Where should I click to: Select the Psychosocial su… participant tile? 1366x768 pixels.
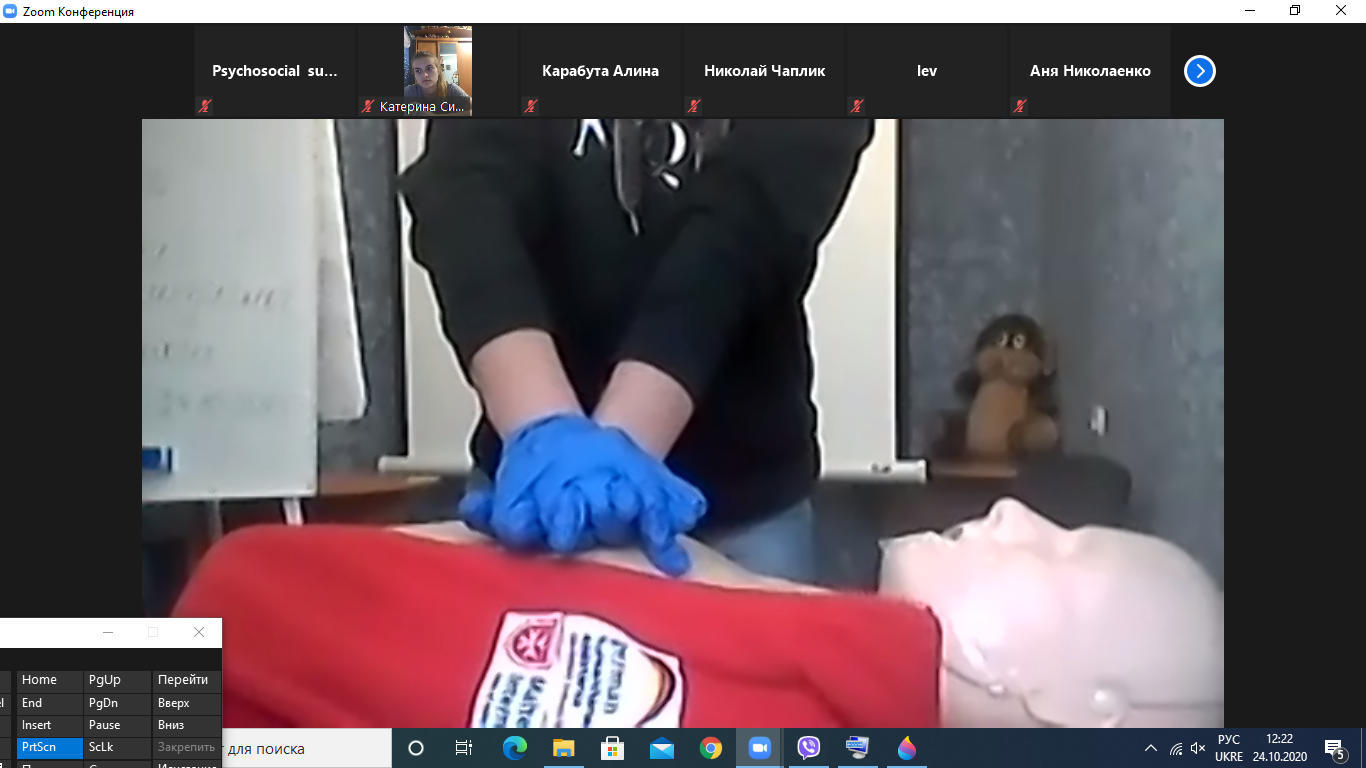pyautogui.click(x=275, y=71)
